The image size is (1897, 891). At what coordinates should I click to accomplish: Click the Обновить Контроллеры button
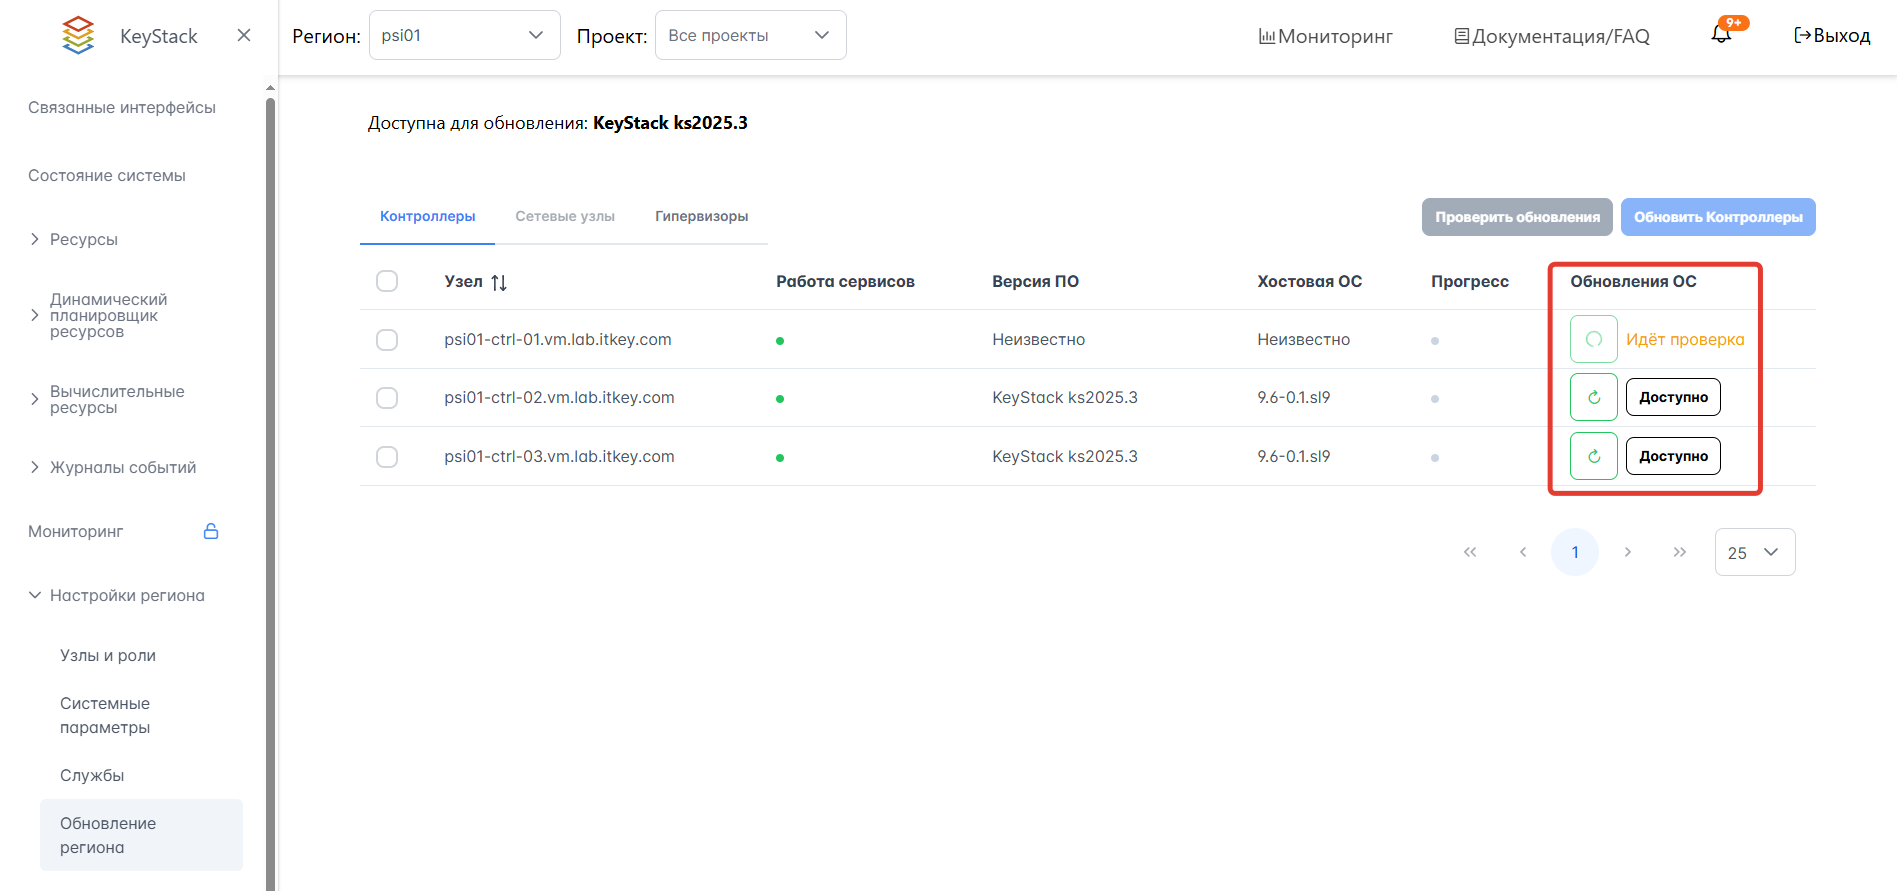(x=1717, y=218)
